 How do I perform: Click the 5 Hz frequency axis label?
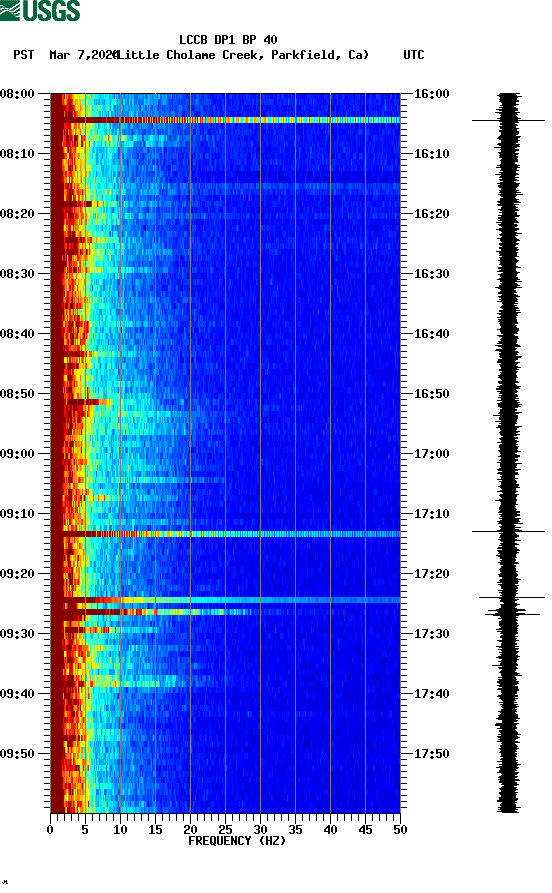(85, 830)
